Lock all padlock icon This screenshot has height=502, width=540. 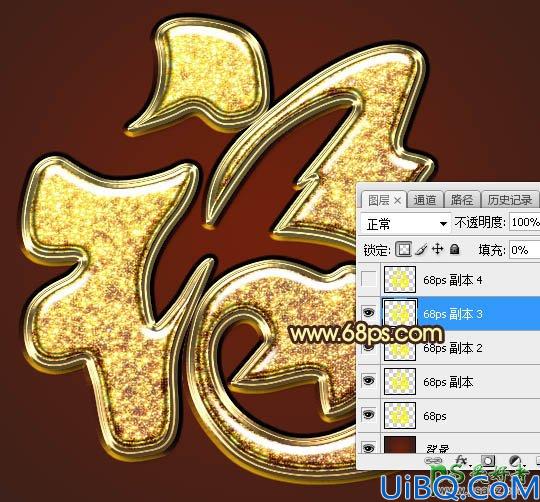point(455,249)
